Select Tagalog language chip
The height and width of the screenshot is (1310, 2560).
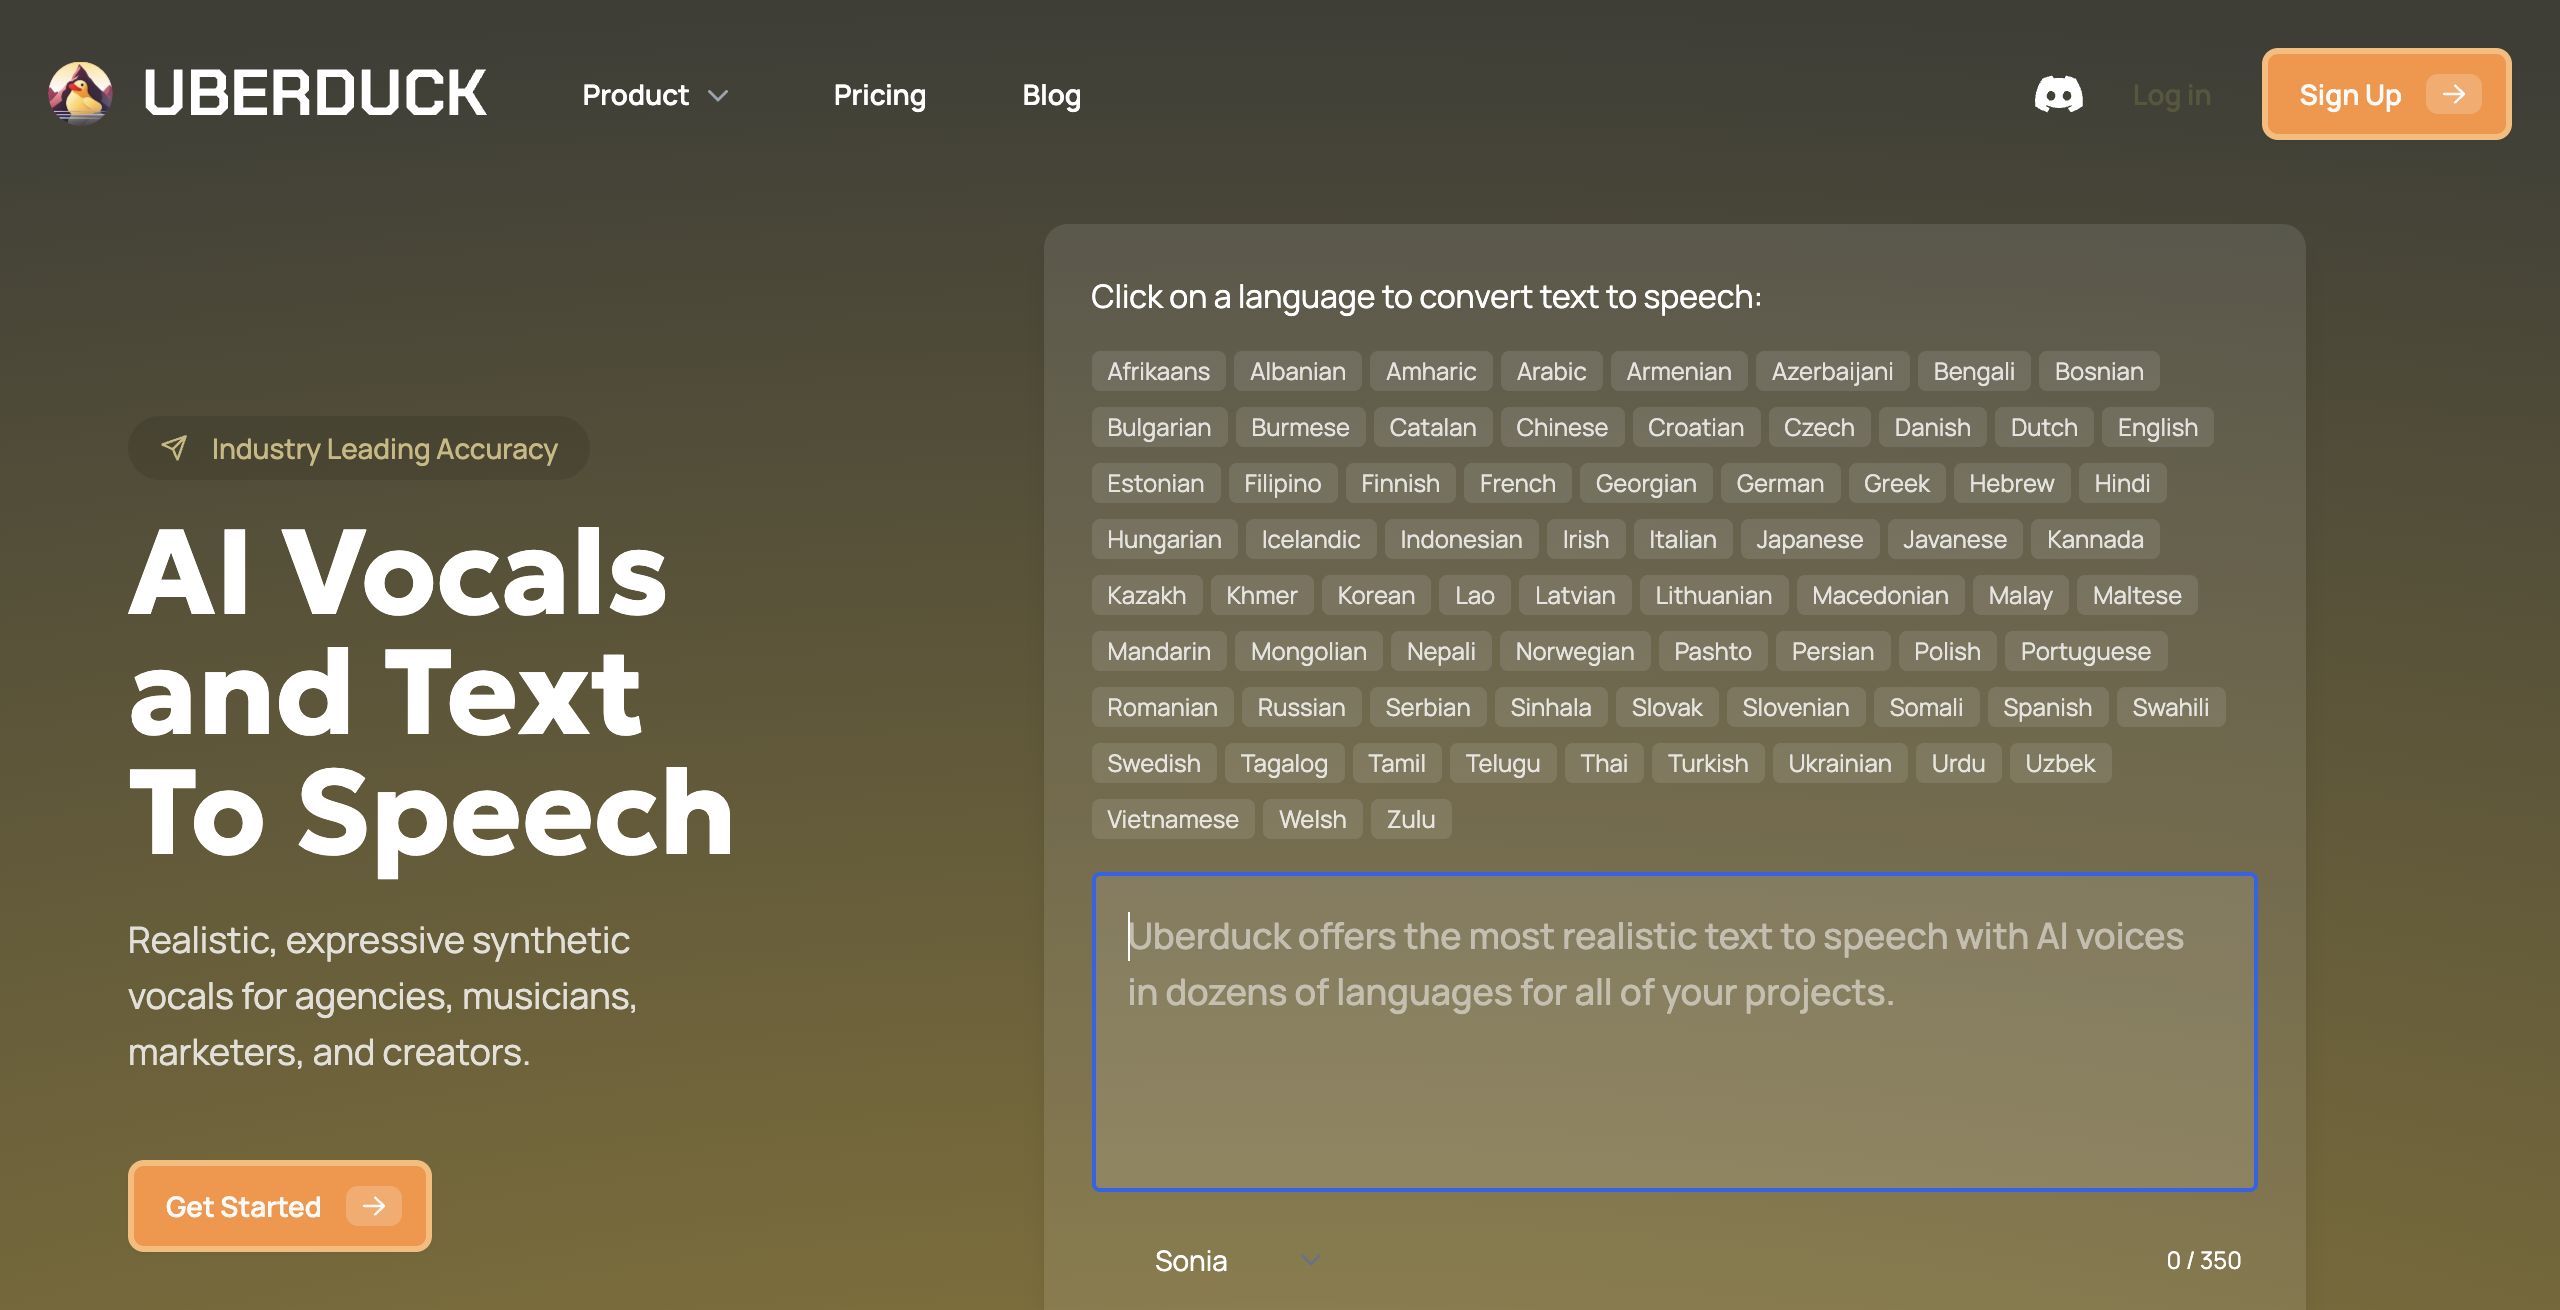[1284, 763]
